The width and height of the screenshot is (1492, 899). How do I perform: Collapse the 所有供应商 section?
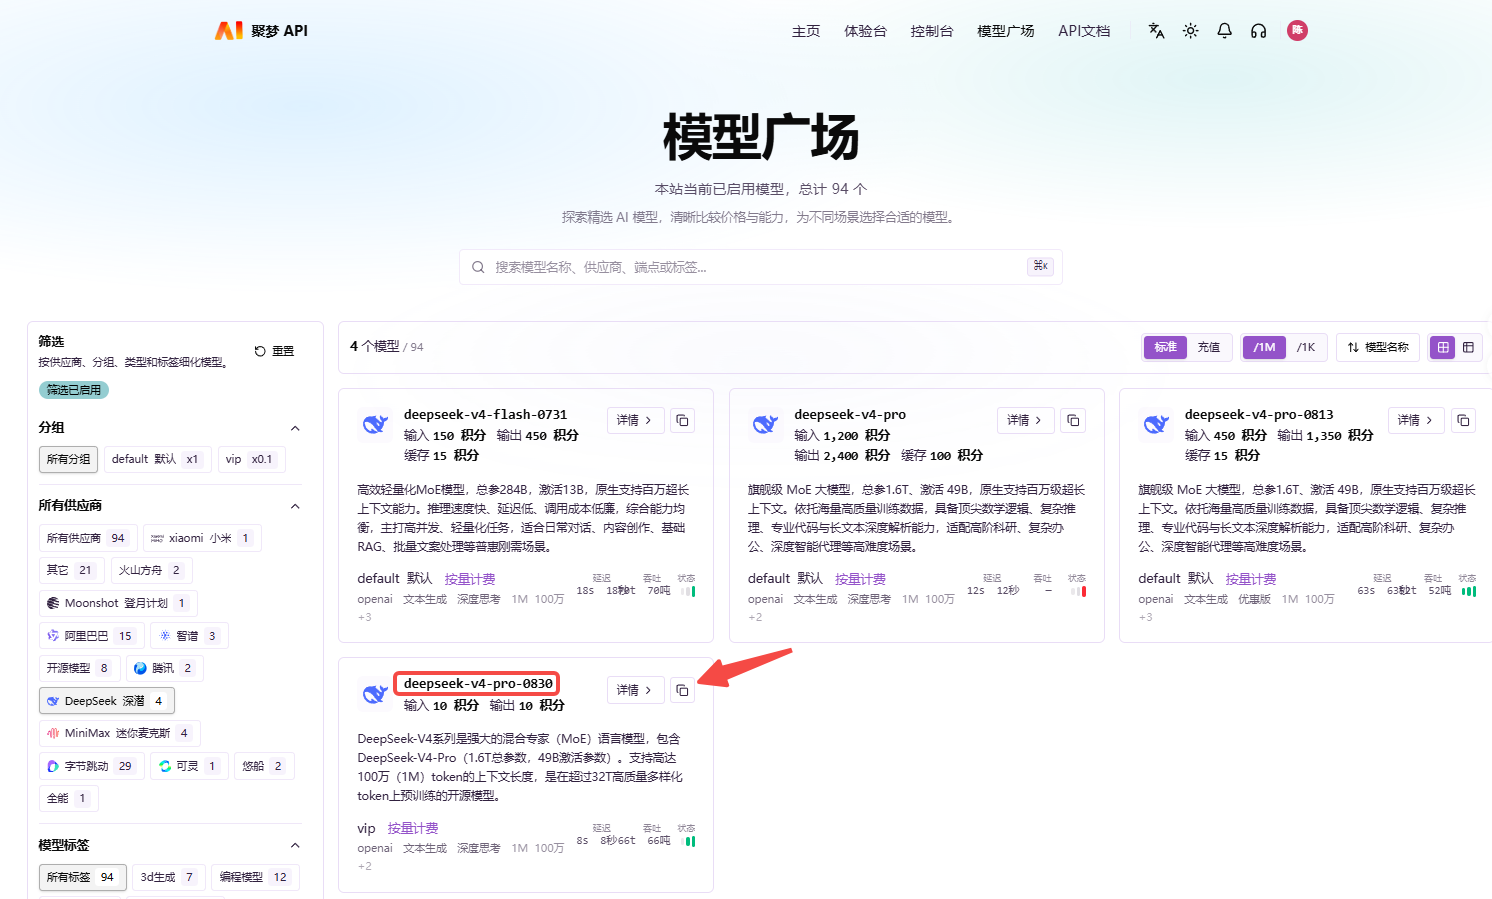pos(295,506)
